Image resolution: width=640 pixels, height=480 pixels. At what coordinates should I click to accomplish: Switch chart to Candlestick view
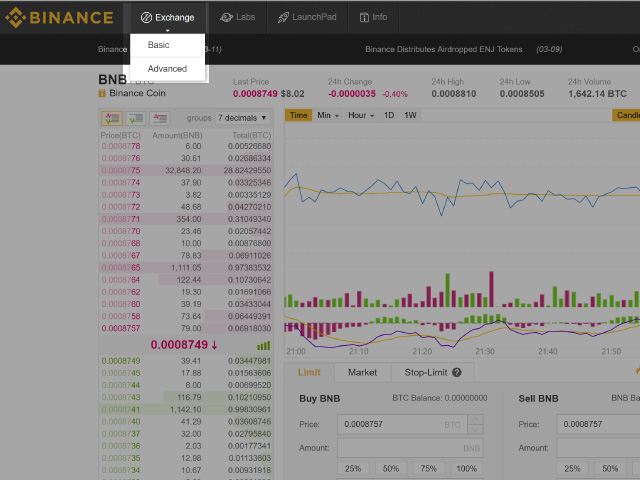tap(626, 115)
